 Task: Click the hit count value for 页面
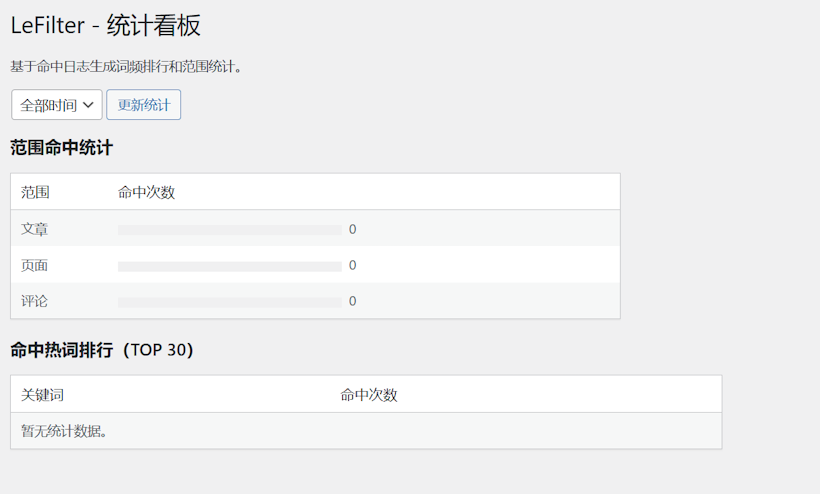353,265
